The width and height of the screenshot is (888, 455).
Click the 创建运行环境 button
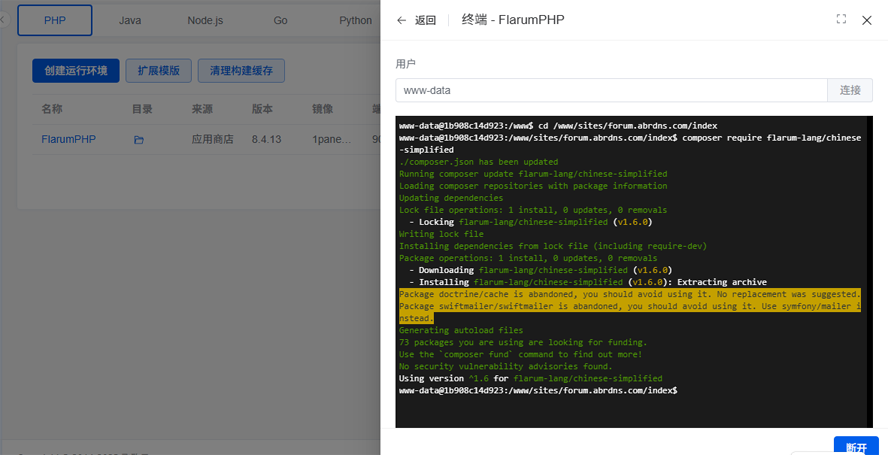tap(76, 71)
